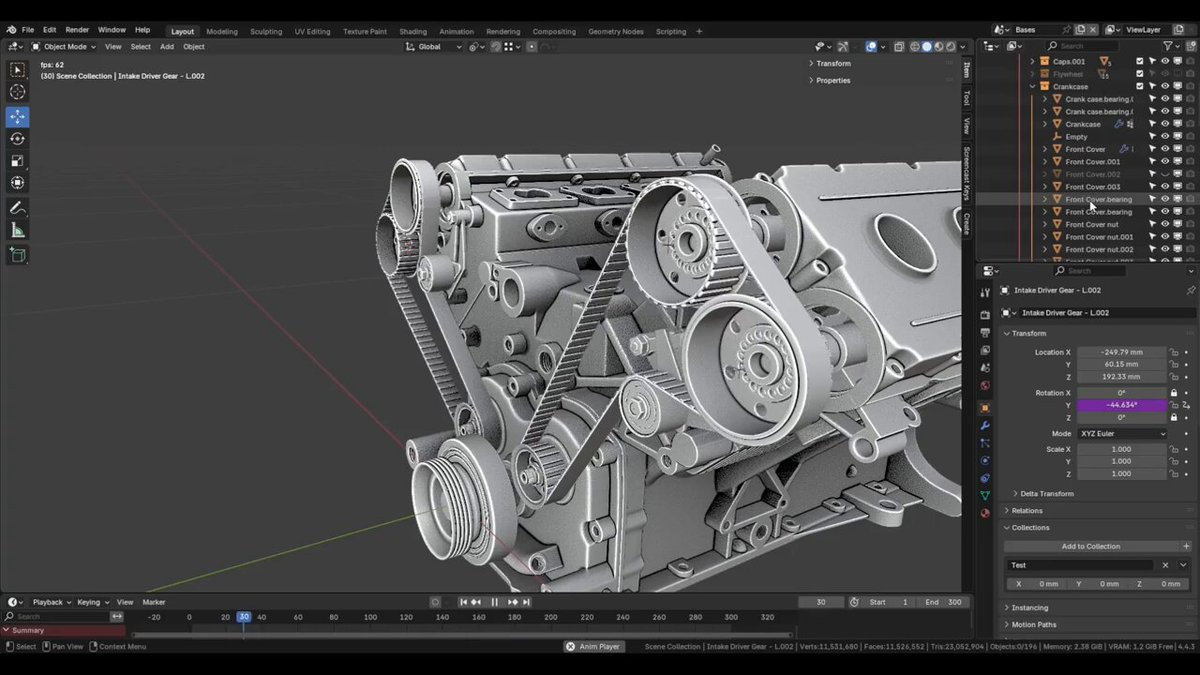
Task: Switch to the Shading workspace tab
Action: [x=413, y=31]
